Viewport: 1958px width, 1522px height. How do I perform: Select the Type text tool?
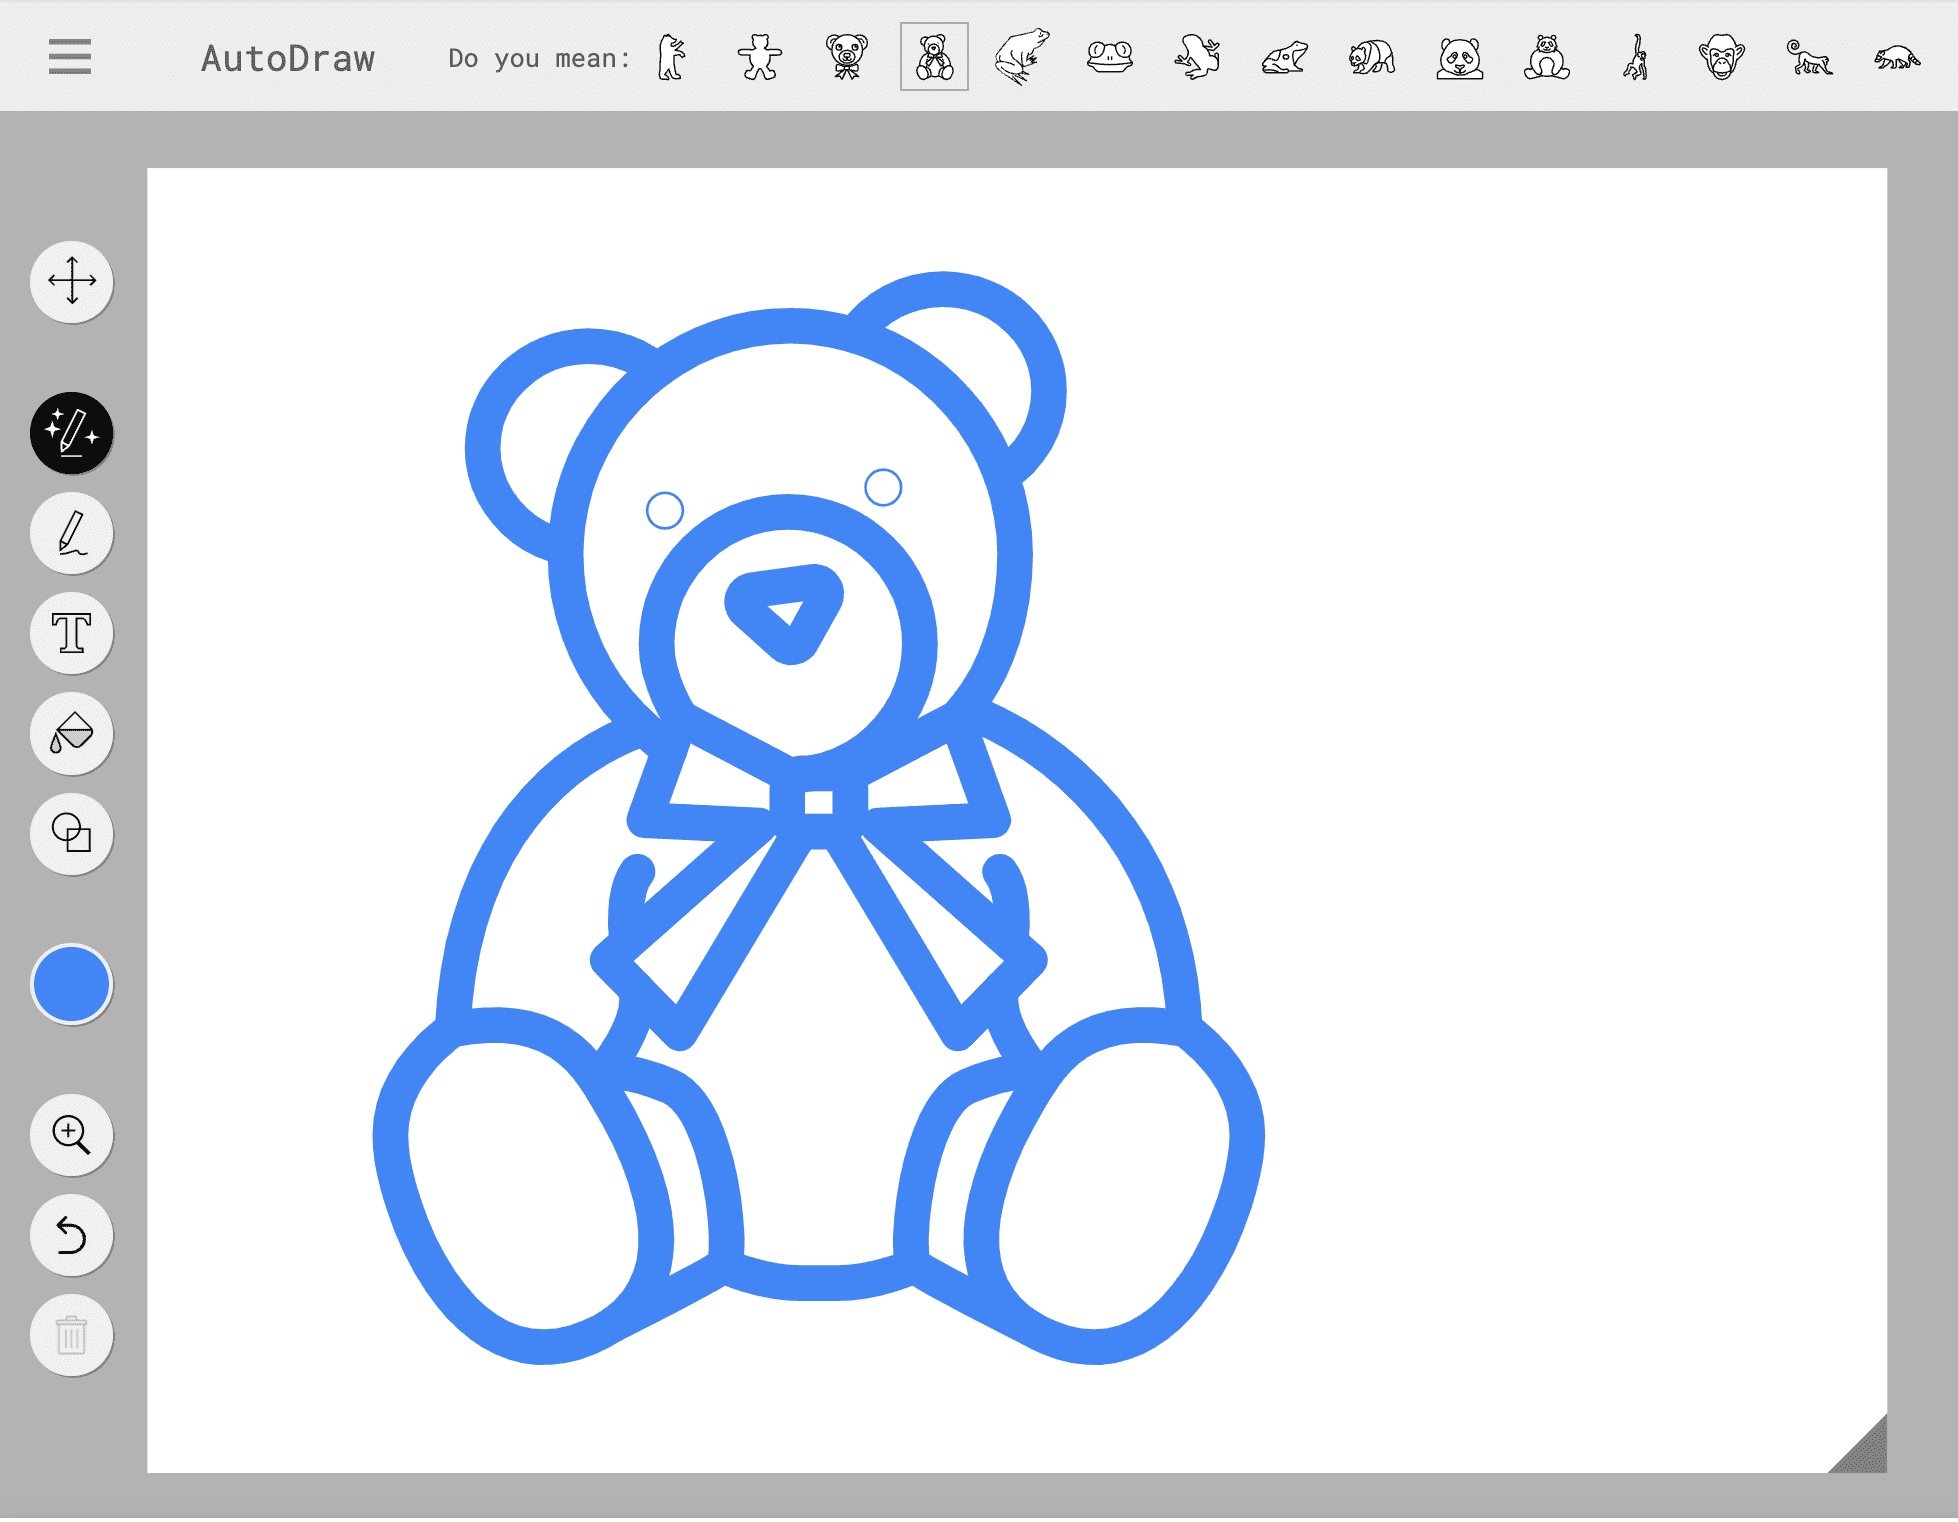[x=72, y=633]
